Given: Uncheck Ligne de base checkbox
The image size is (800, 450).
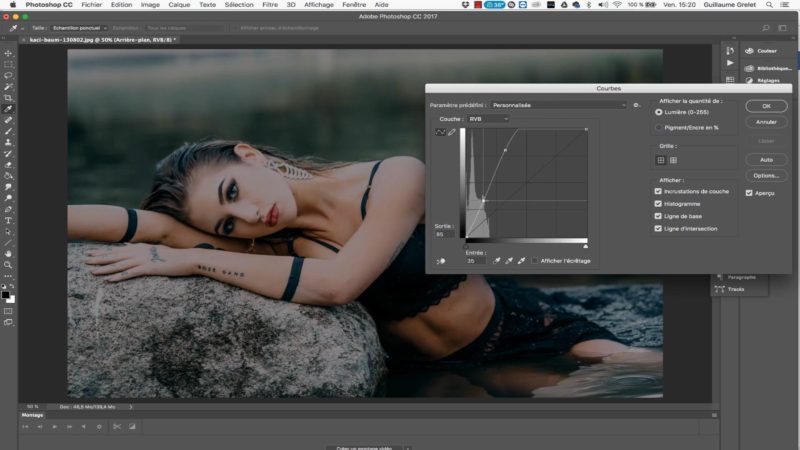Looking at the screenshot, I should click(x=658, y=216).
